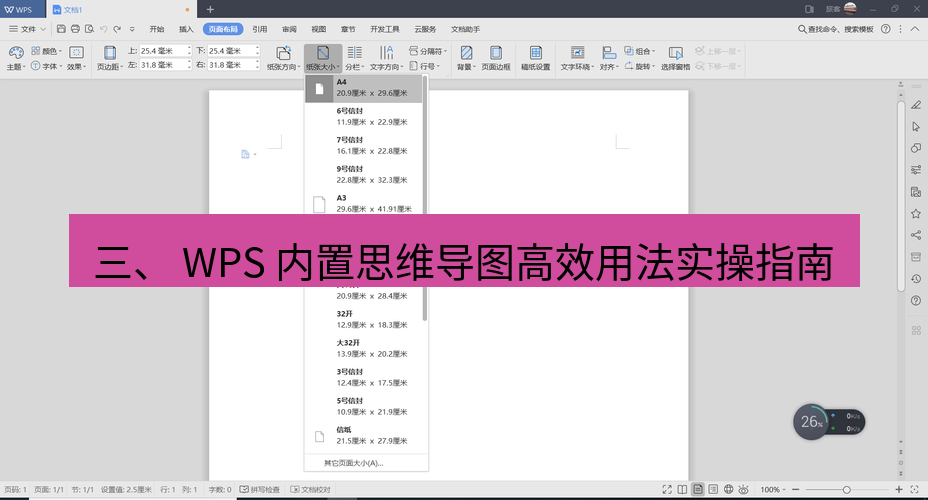The image size is (928, 500).
Task: Click the Save icon in quick access toolbar
Action: click(x=61, y=28)
